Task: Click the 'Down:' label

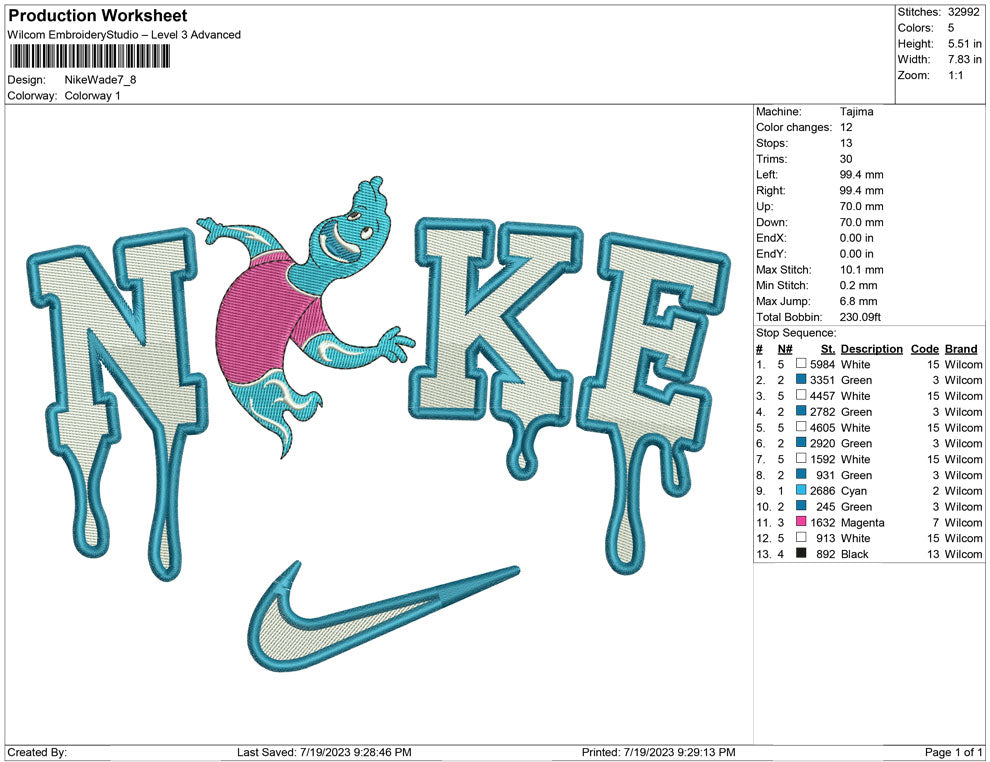Action: point(772,222)
